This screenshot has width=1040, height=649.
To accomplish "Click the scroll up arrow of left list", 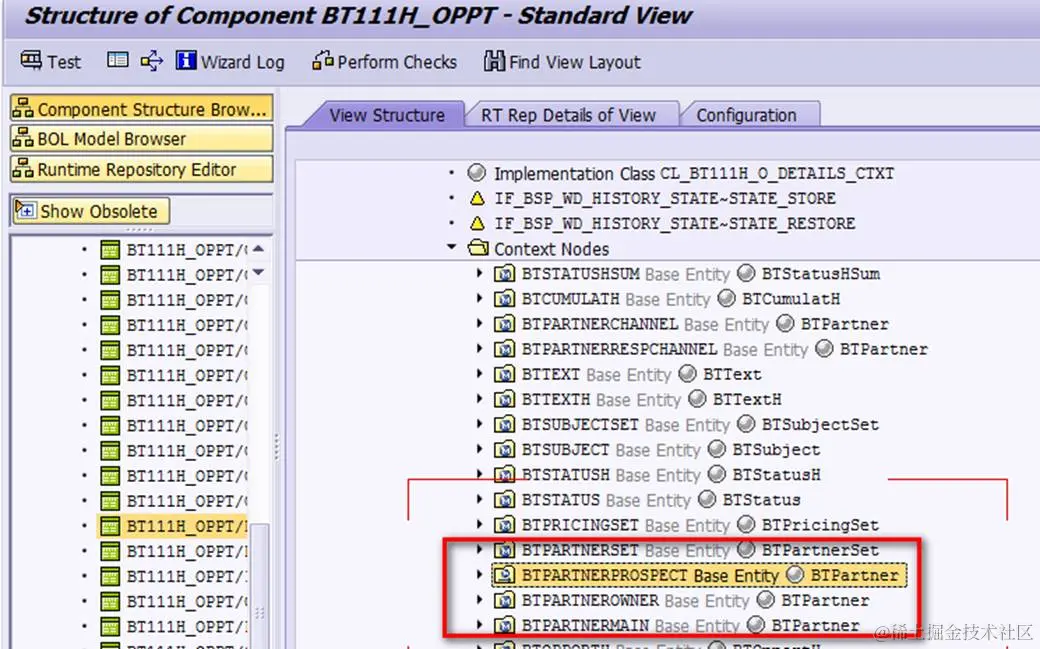I will coord(259,249).
